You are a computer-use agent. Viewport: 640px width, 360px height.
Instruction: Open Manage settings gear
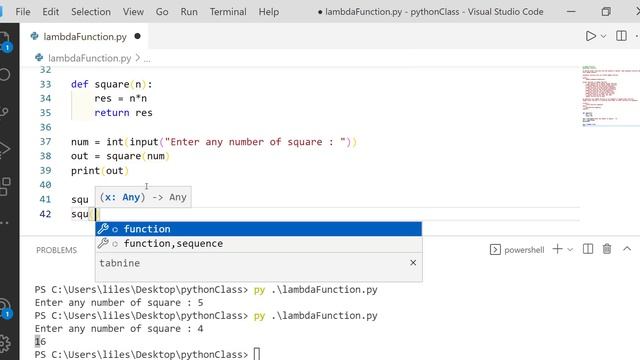pyautogui.click(x=5, y=343)
